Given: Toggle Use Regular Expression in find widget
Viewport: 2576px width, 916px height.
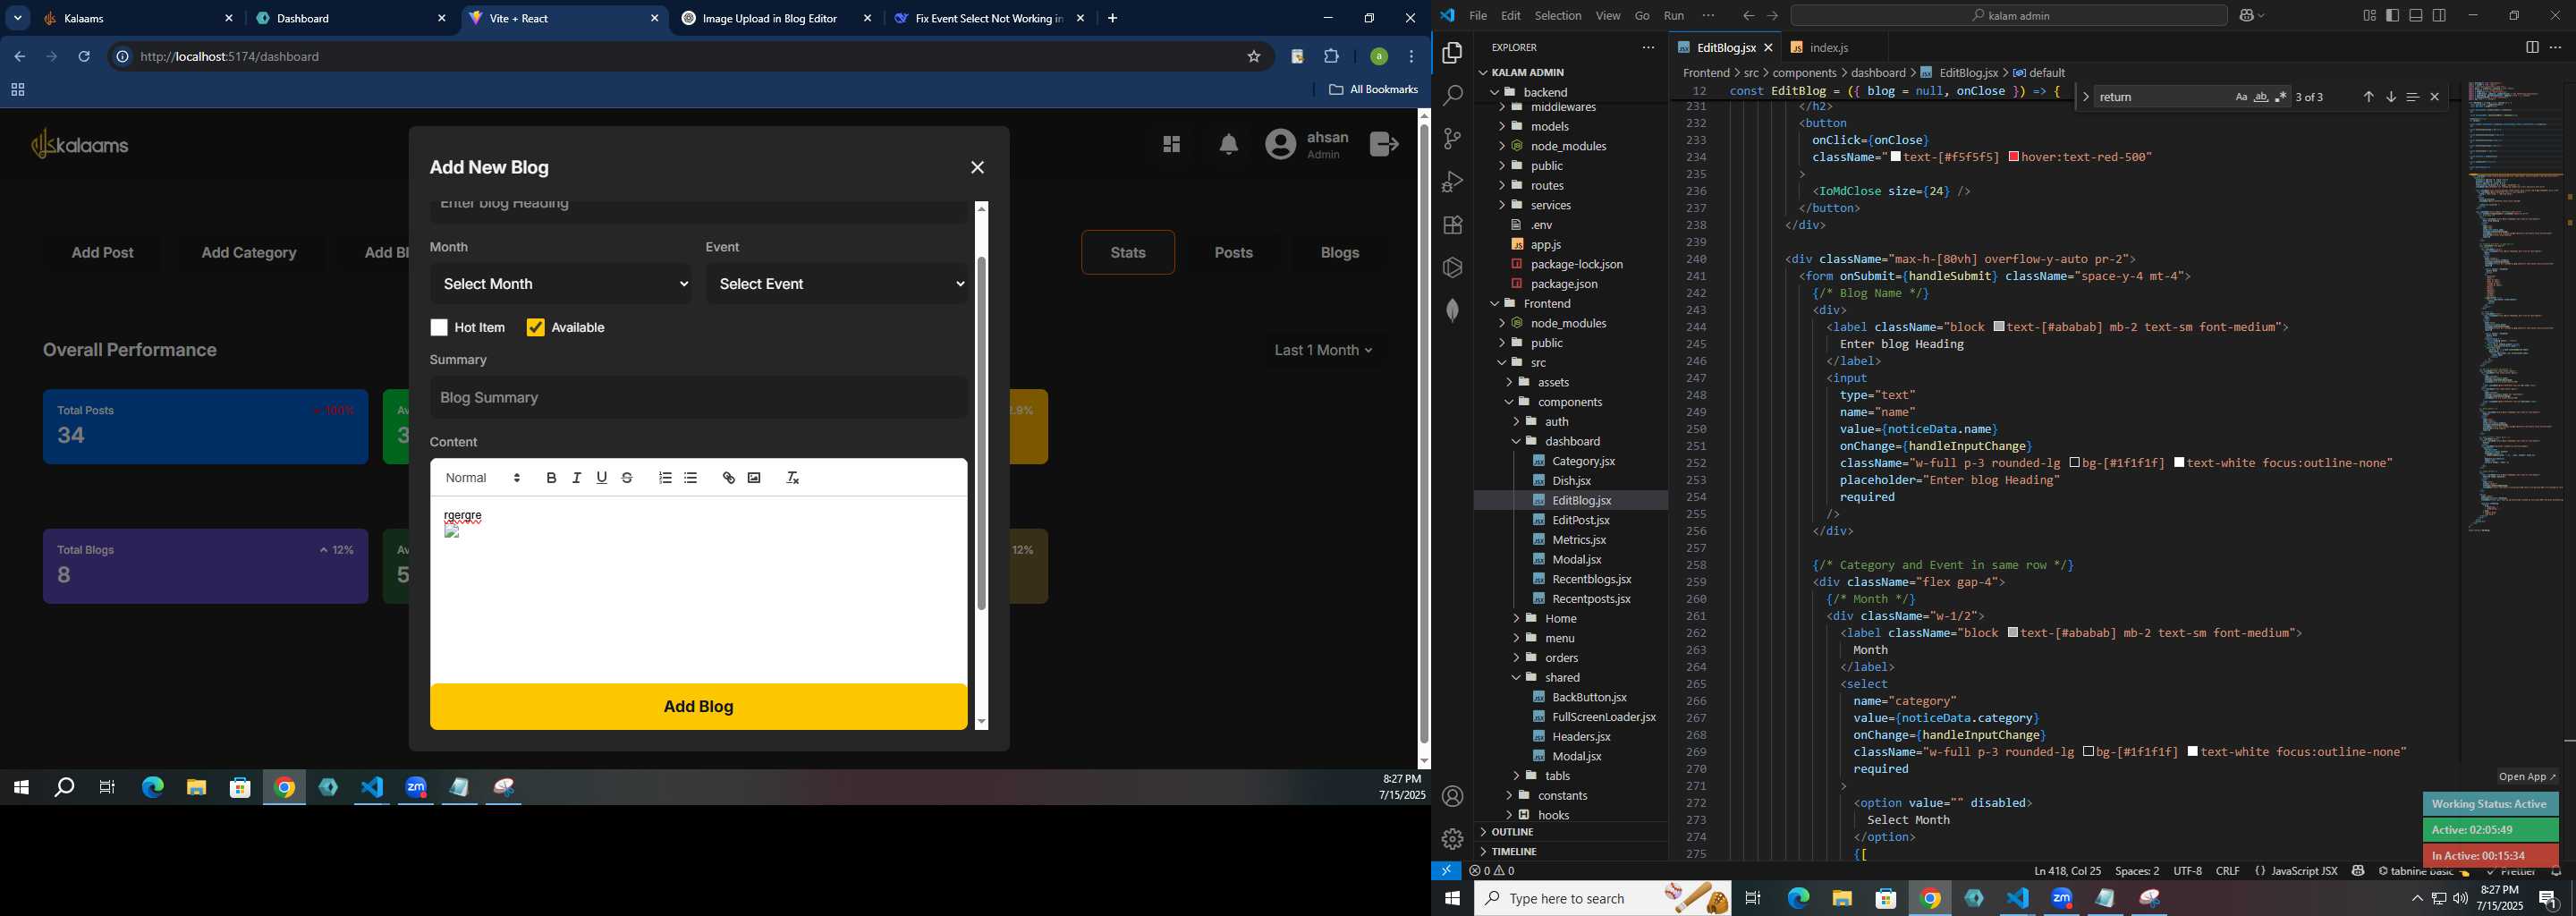Looking at the screenshot, I should click(2281, 97).
